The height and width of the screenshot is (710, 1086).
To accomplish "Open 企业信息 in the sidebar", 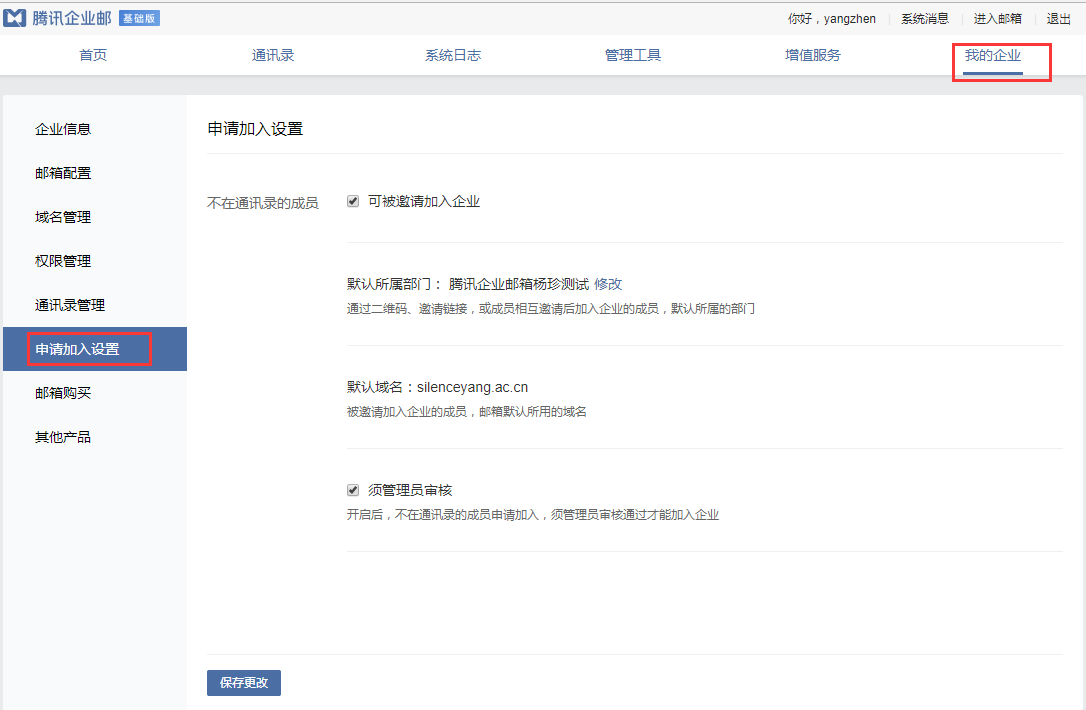I will tap(63, 129).
